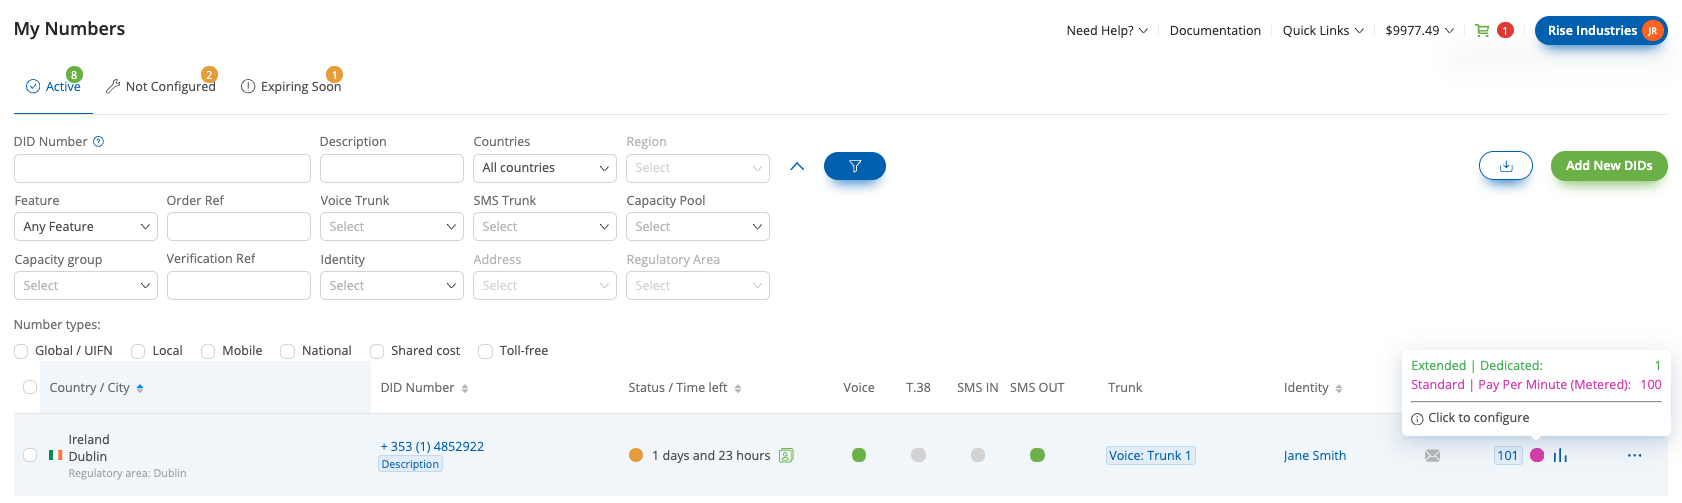Open the Capacity group dropdown
Image resolution: width=1682 pixels, height=503 pixels.
(x=86, y=286)
